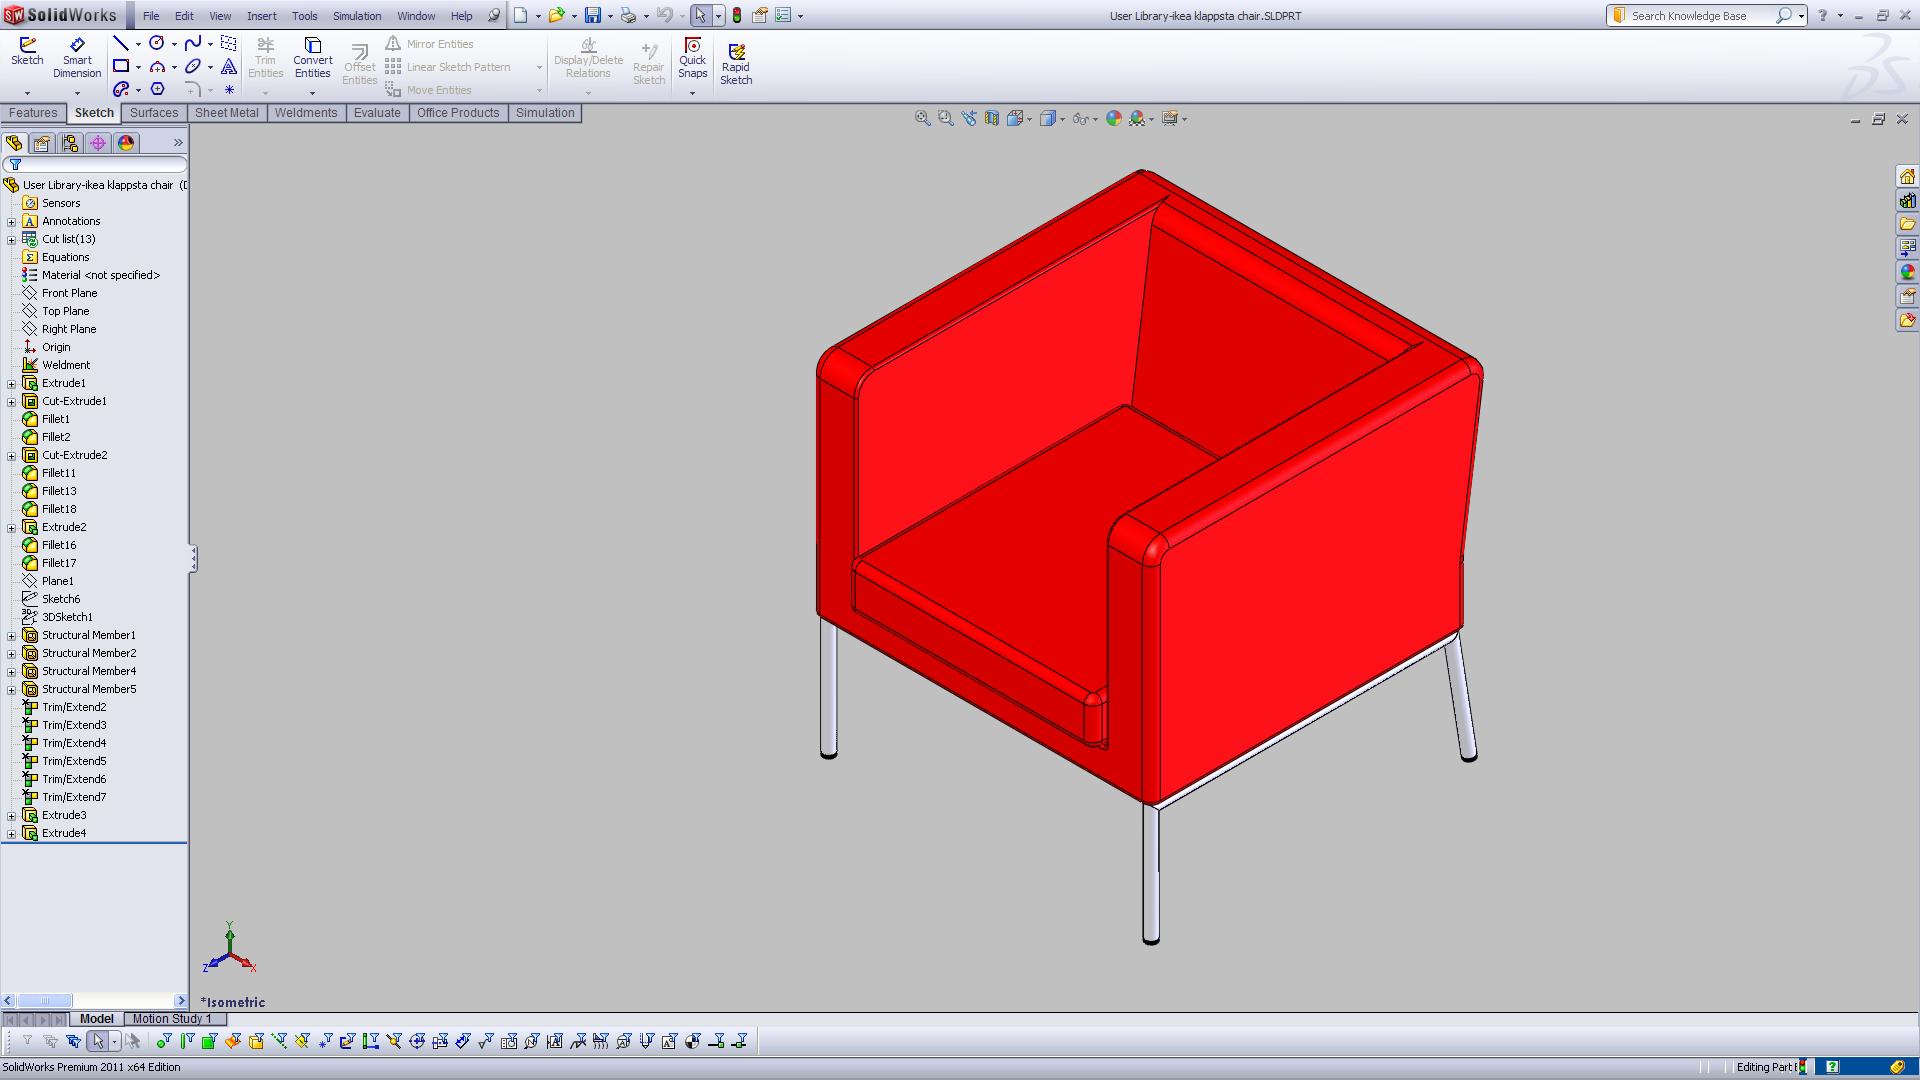Open SolidWorks Resources in task pane

tap(1907, 176)
